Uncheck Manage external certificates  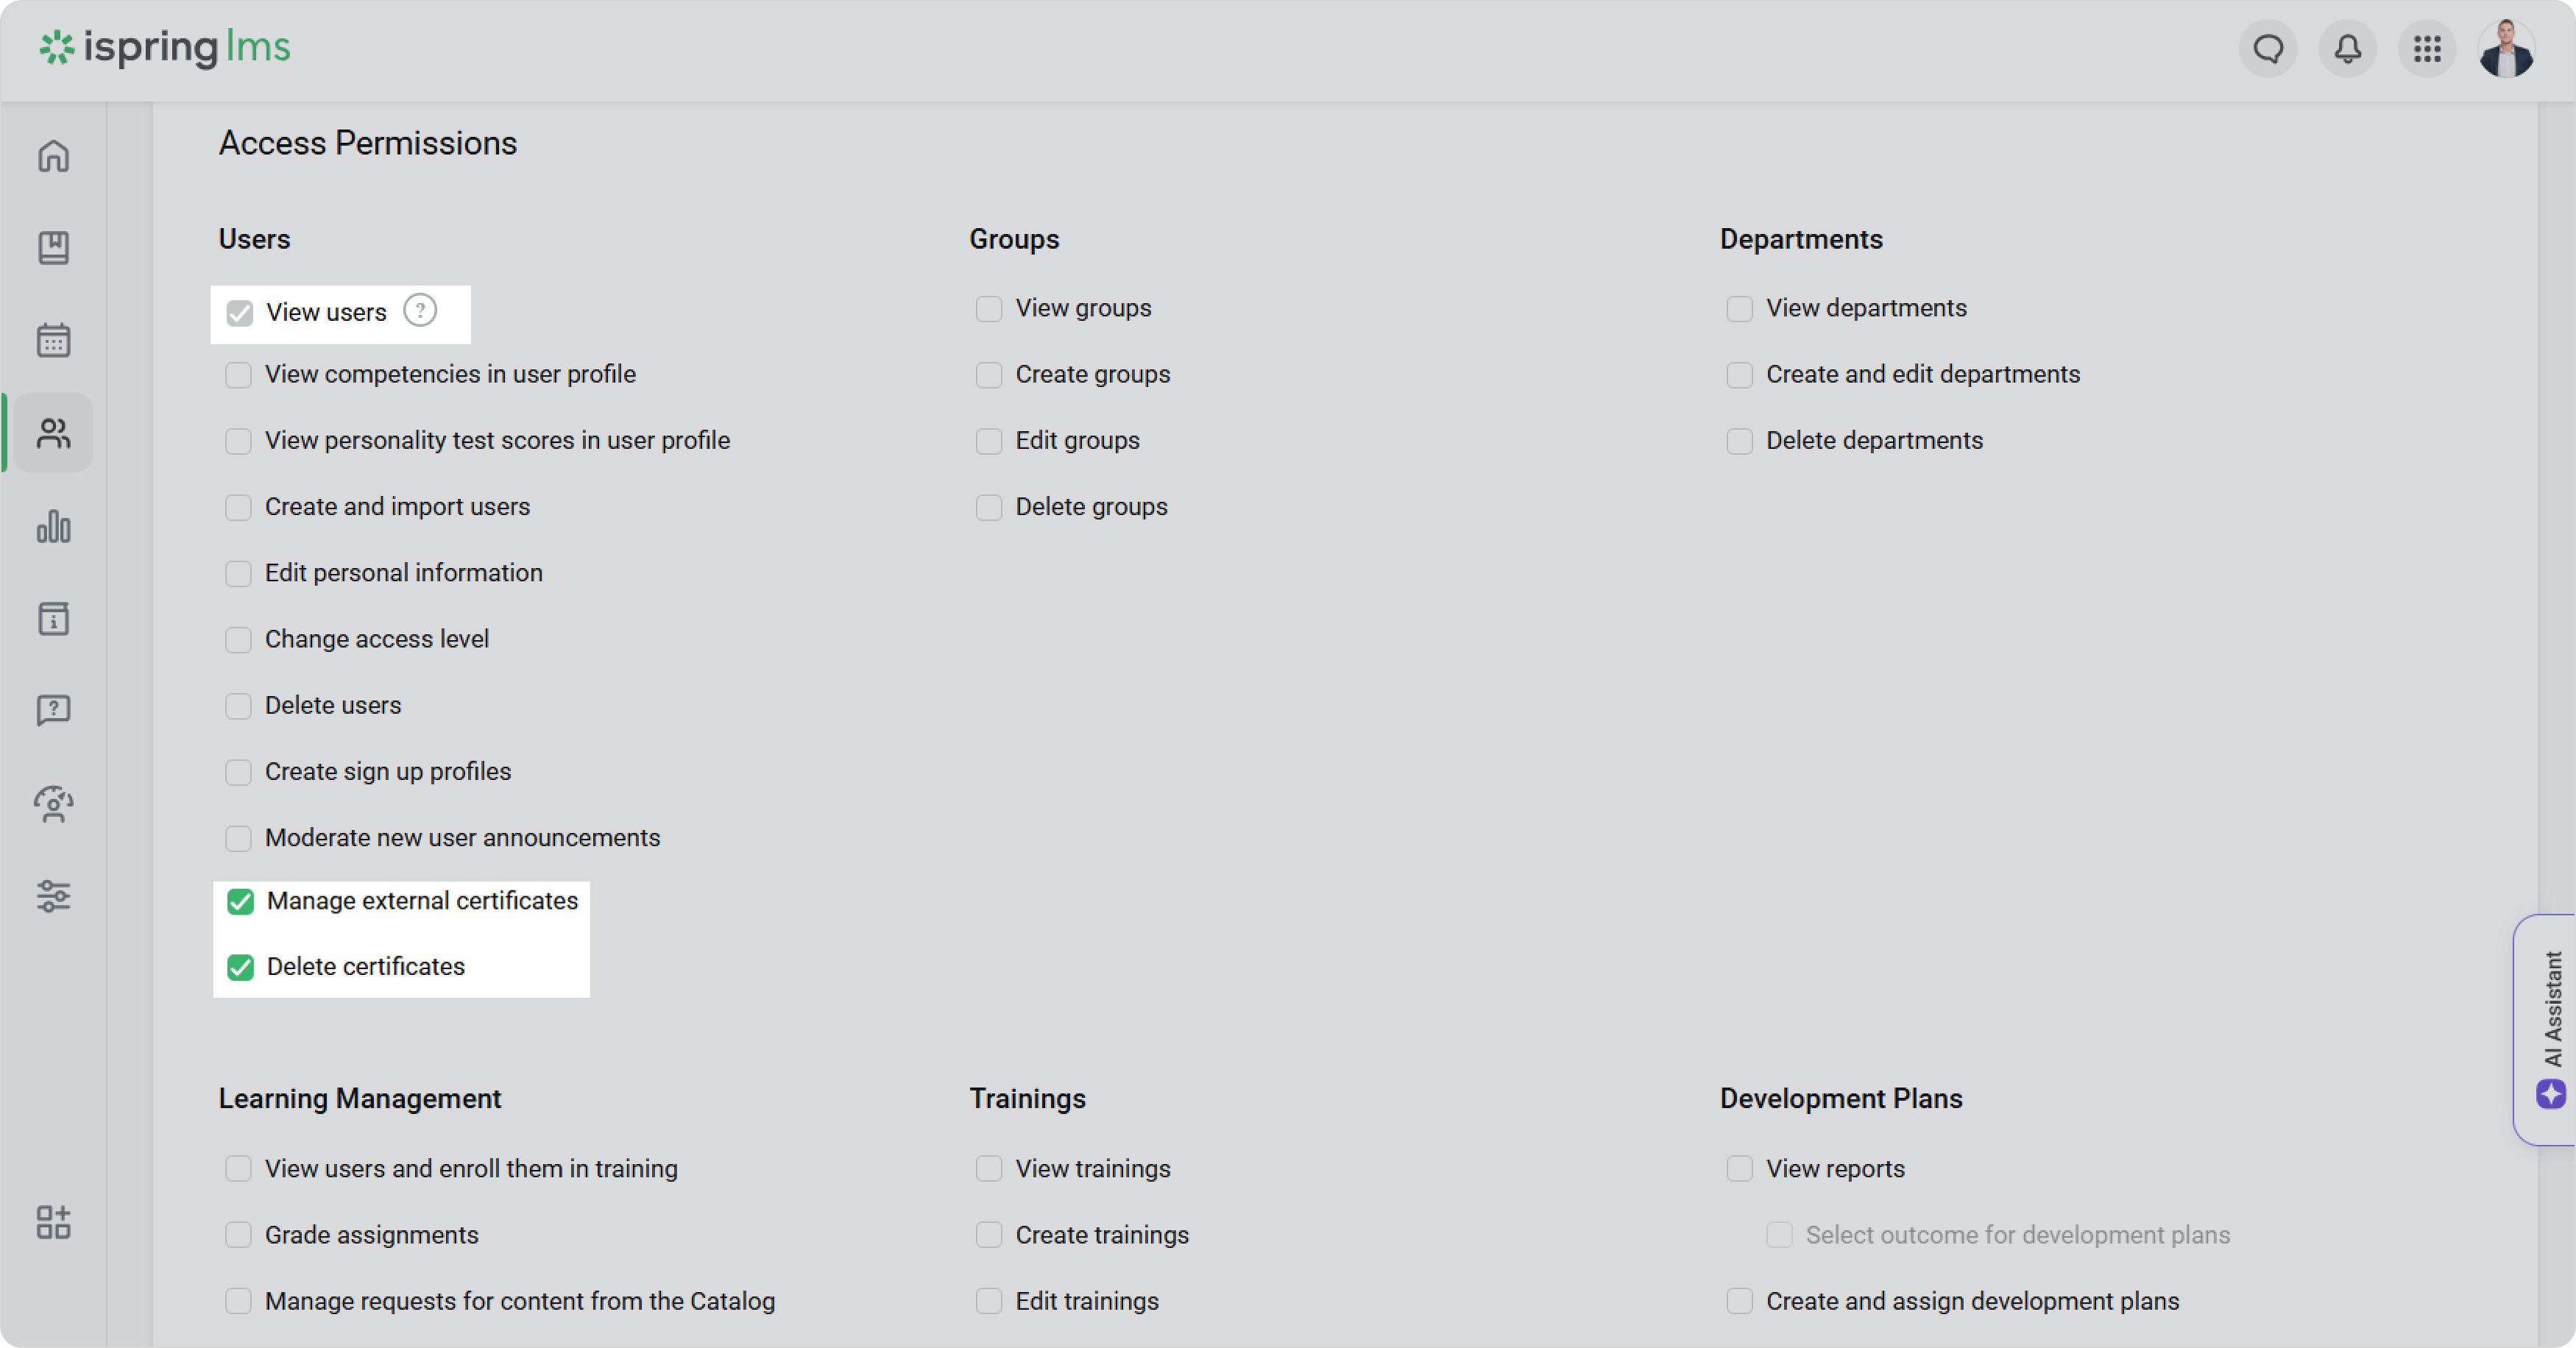coord(240,902)
